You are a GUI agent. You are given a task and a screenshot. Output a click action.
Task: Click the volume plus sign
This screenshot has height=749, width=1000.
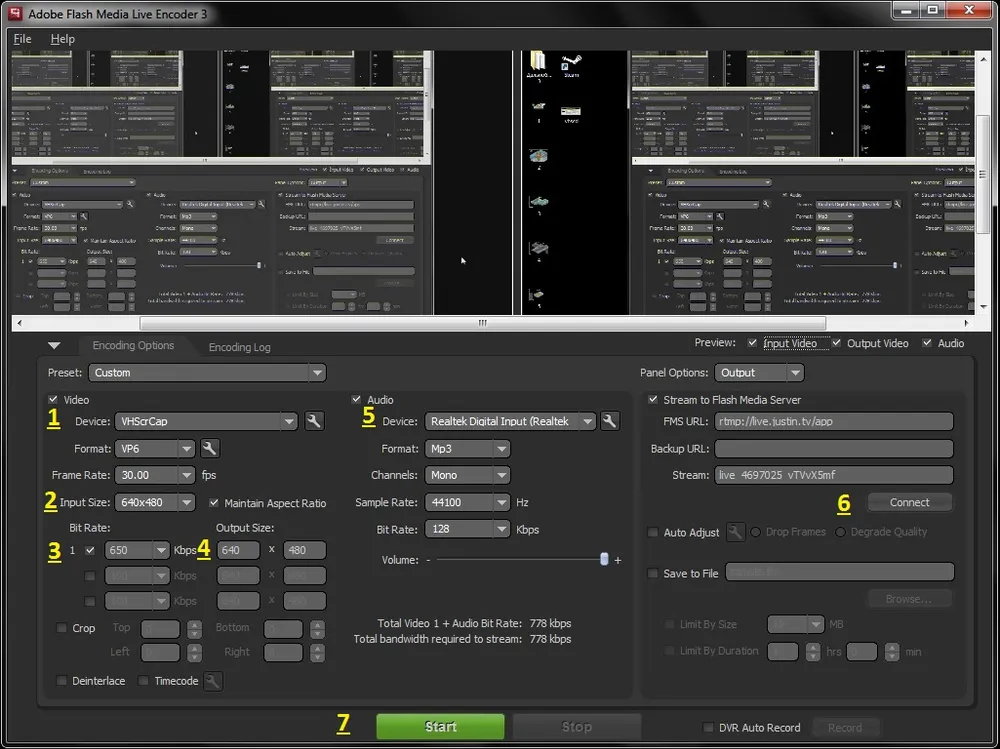[618, 561]
